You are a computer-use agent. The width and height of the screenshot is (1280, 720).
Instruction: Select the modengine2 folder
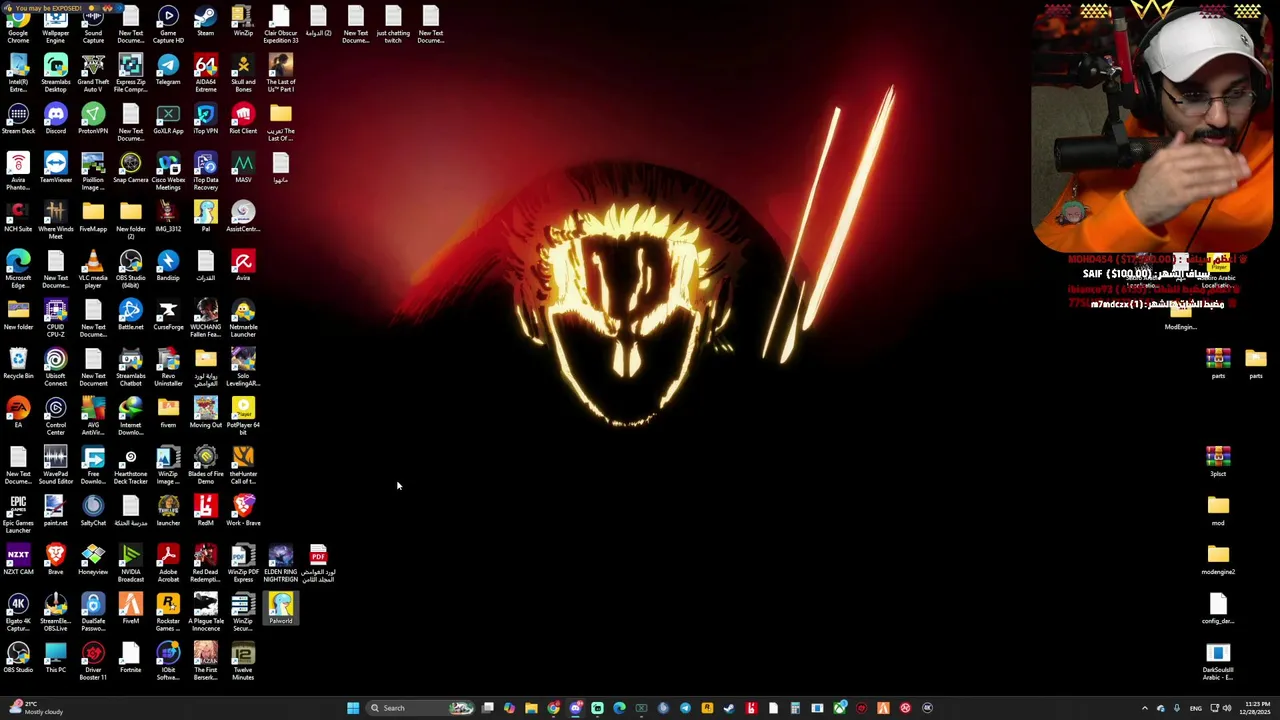[1218, 560]
